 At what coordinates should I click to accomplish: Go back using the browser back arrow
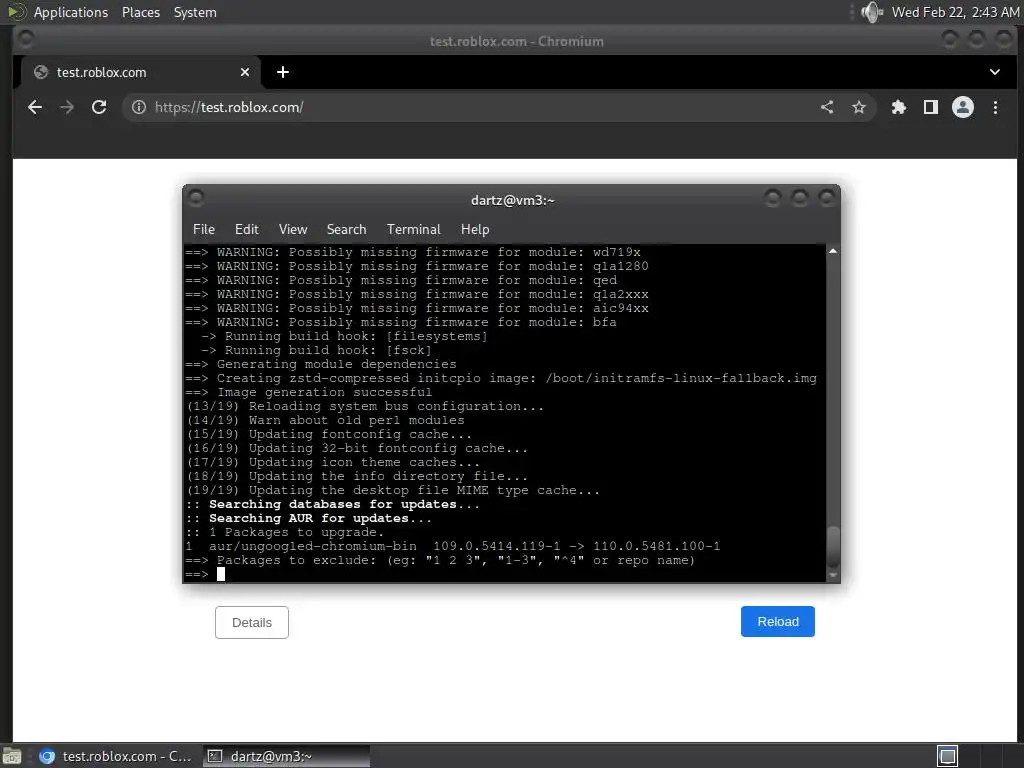35,107
